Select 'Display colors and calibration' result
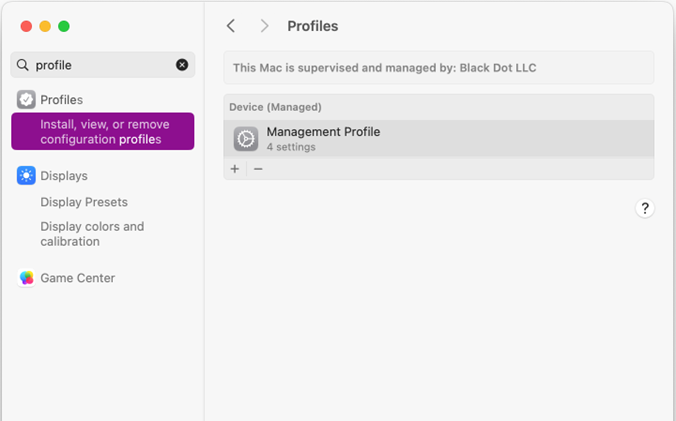This screenshot has width=676, height=421. (92, 234)
